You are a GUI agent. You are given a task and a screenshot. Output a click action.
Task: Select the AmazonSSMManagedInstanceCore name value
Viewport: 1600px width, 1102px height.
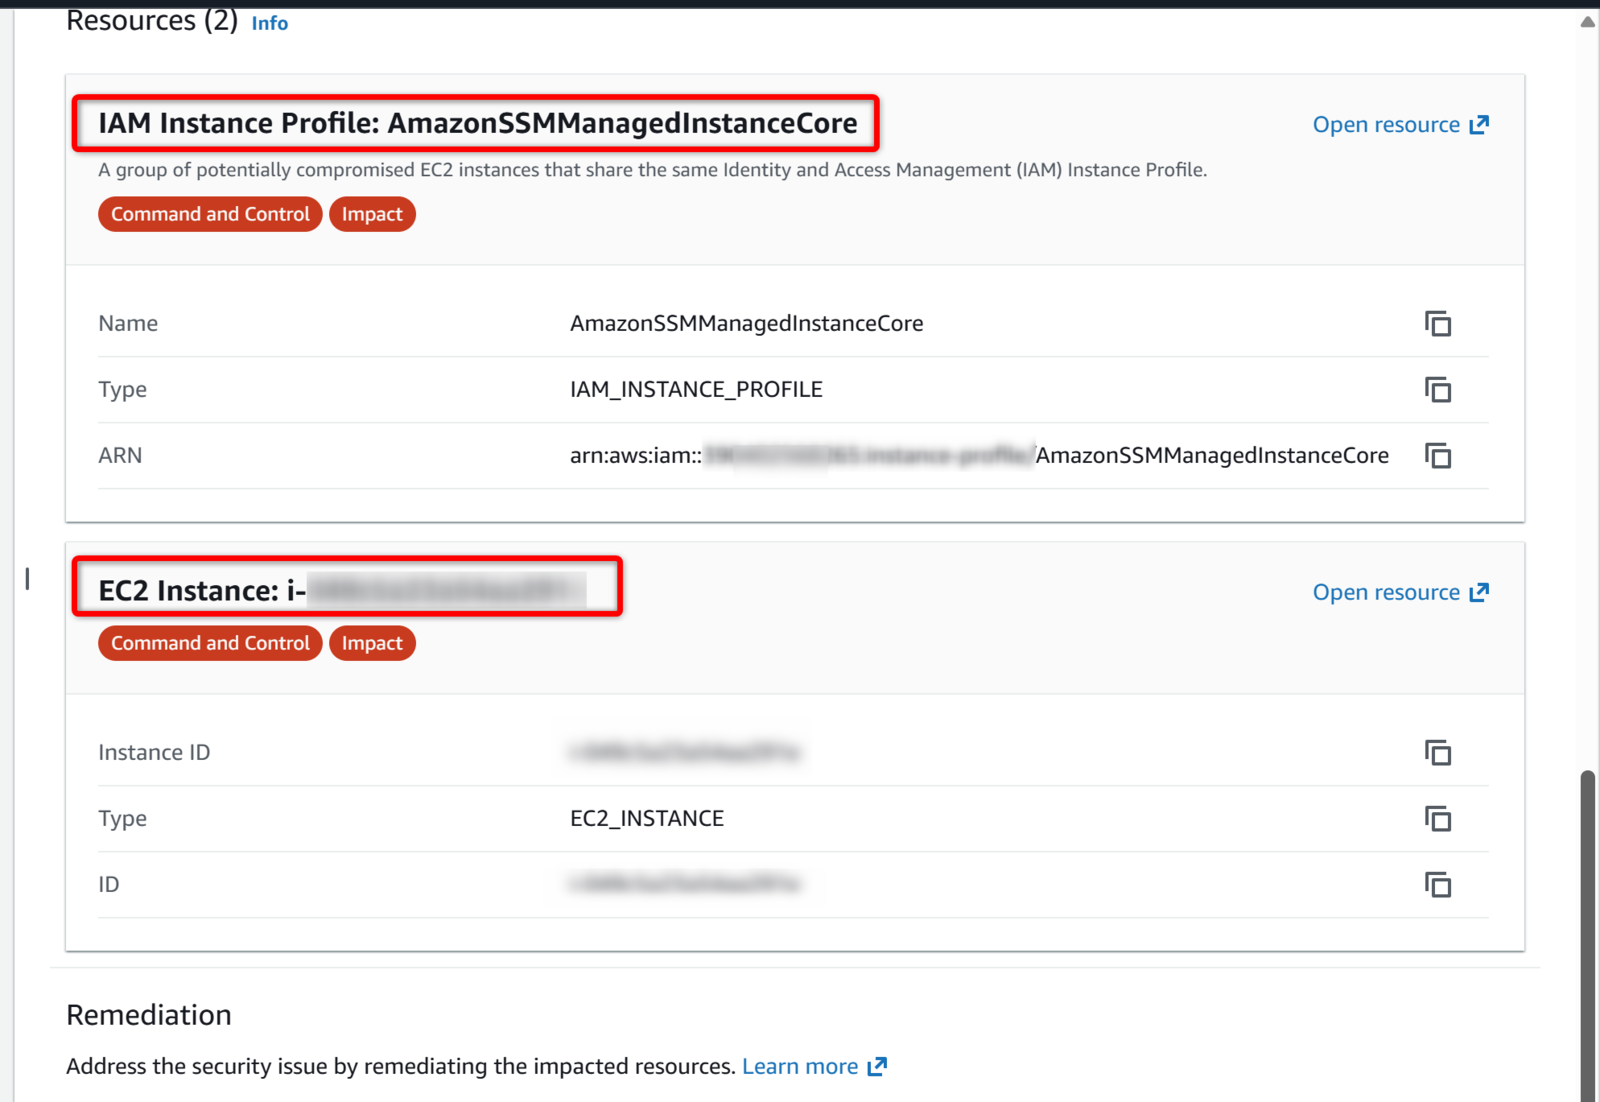pos(747,324)
